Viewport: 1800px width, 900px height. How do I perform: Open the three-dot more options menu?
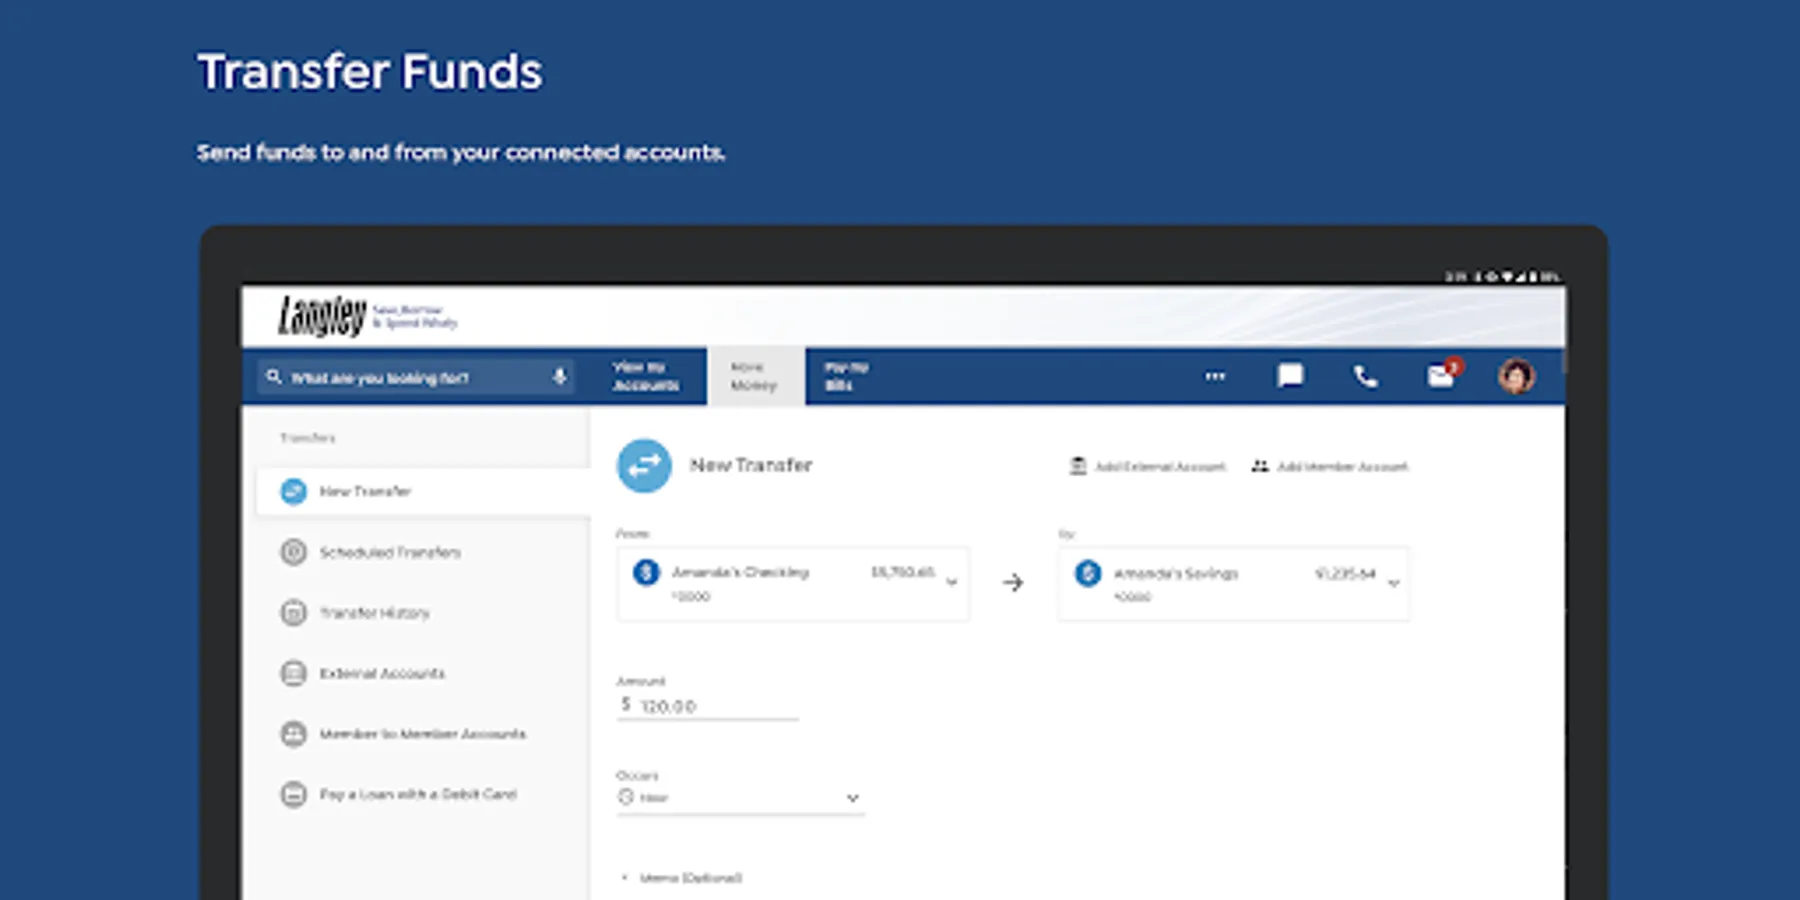click(1215, 376)
